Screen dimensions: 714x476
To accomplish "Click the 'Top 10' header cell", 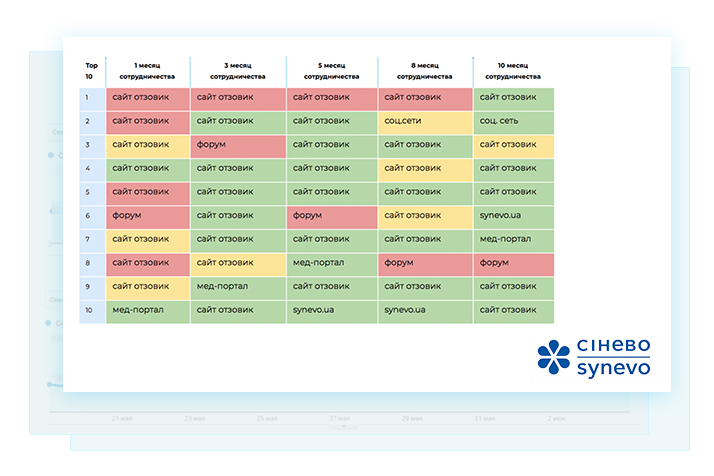I will pyautogui.click(x=91, y=70).
